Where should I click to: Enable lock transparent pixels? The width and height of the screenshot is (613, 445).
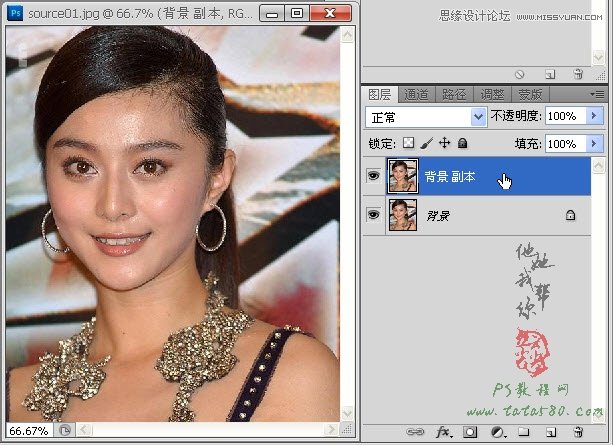(408, 144)
